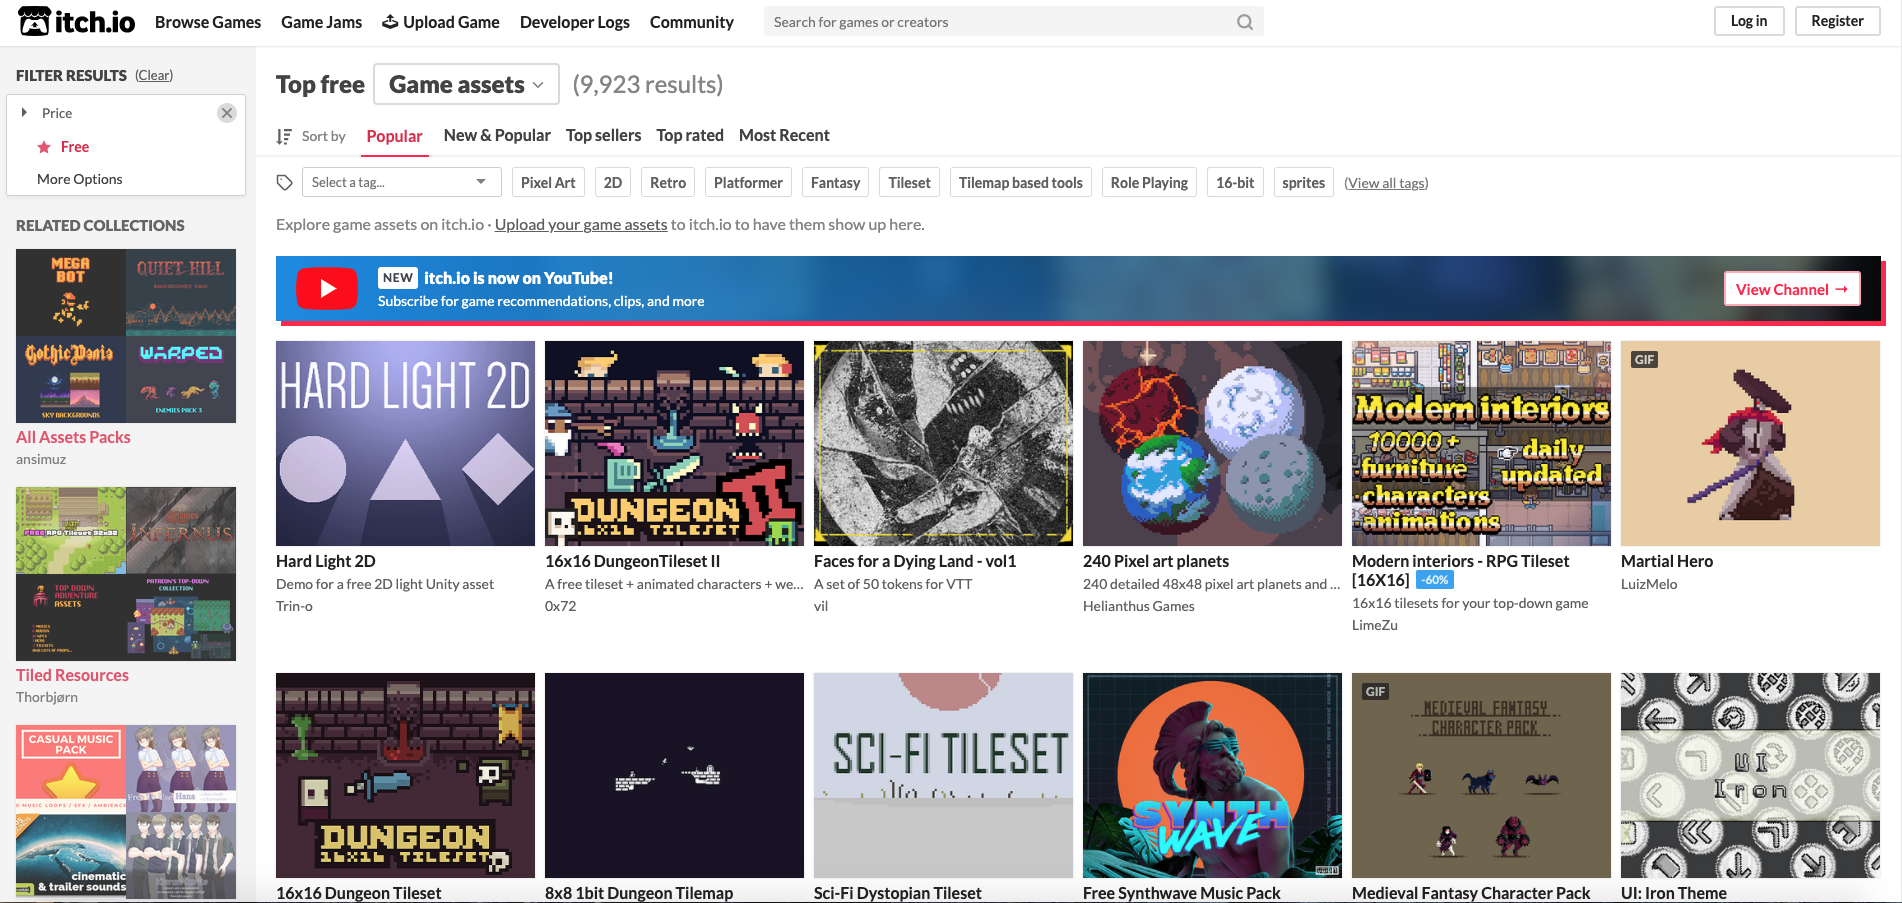Screen dimensions: 1902x903
Task: Open 16x16 DungeonTileset II thumbnail
Action: point(674,443)
